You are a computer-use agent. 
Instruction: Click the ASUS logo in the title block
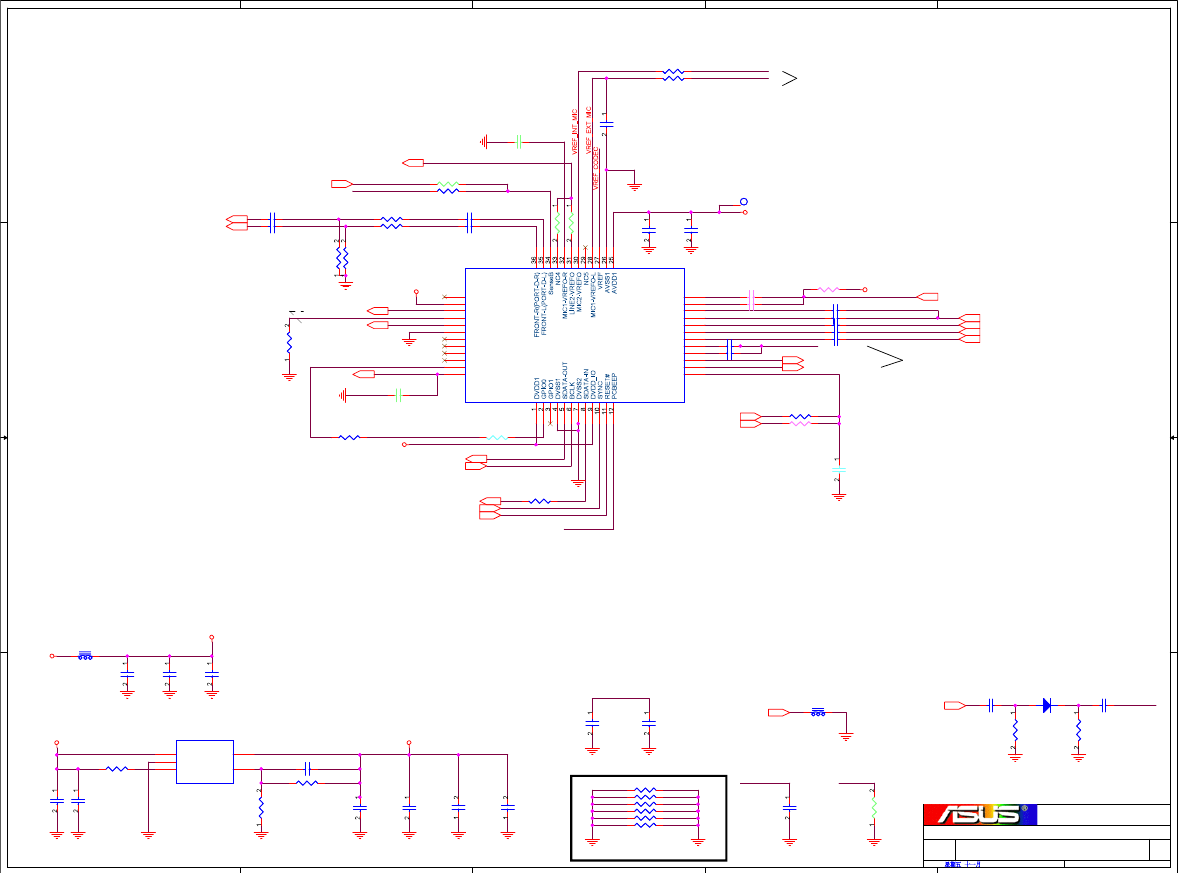point(980,814)
